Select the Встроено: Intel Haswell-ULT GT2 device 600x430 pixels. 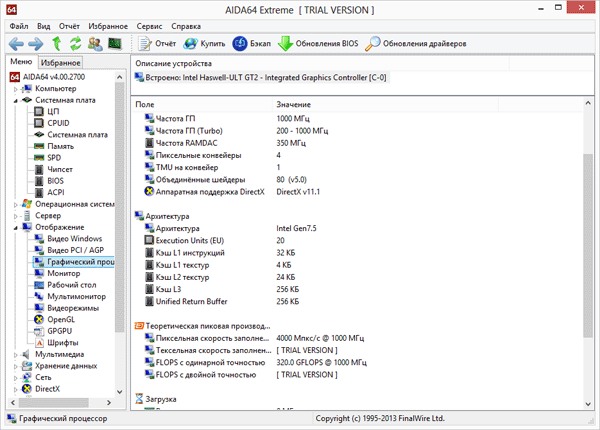pyautogui.click(x=261, y=78)
